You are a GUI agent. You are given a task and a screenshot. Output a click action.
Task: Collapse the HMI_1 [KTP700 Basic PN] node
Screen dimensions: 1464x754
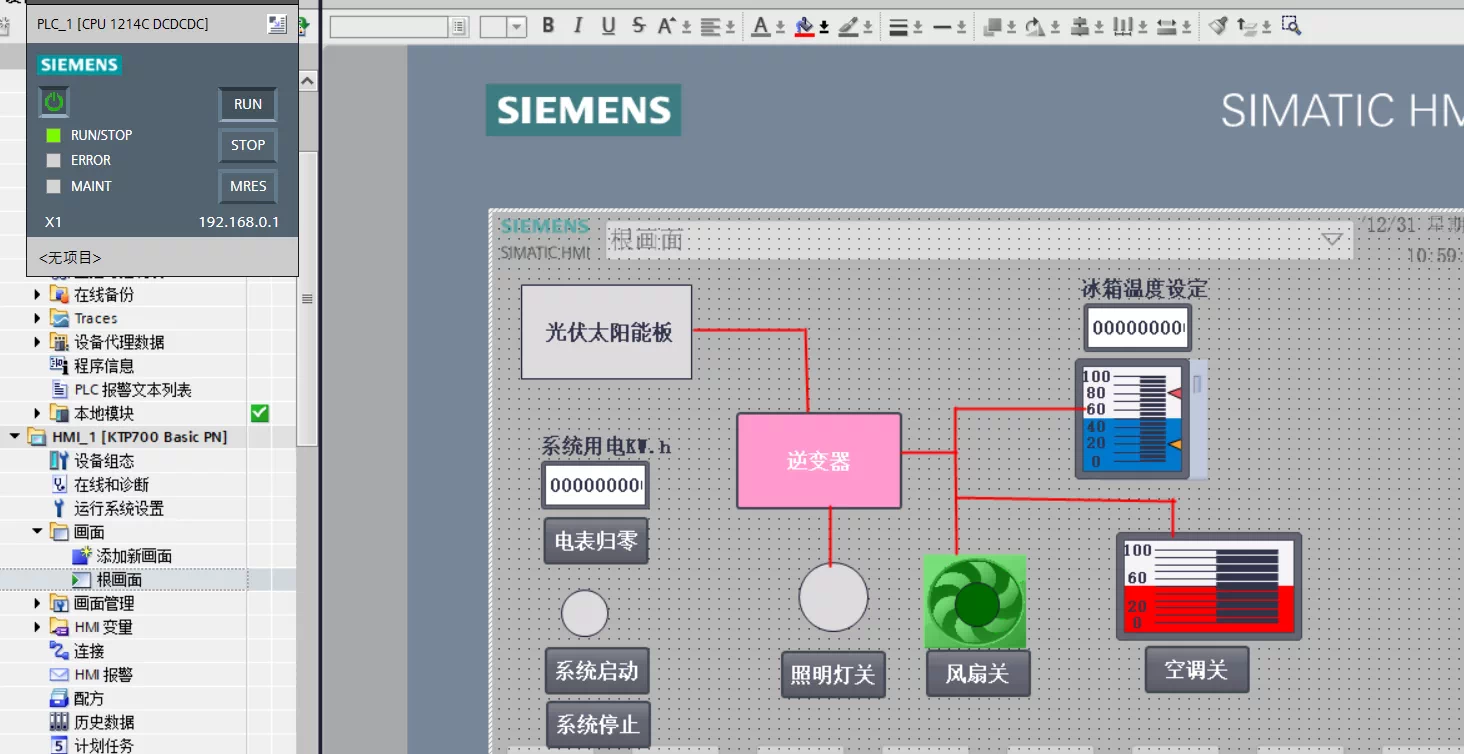(14, 437)
